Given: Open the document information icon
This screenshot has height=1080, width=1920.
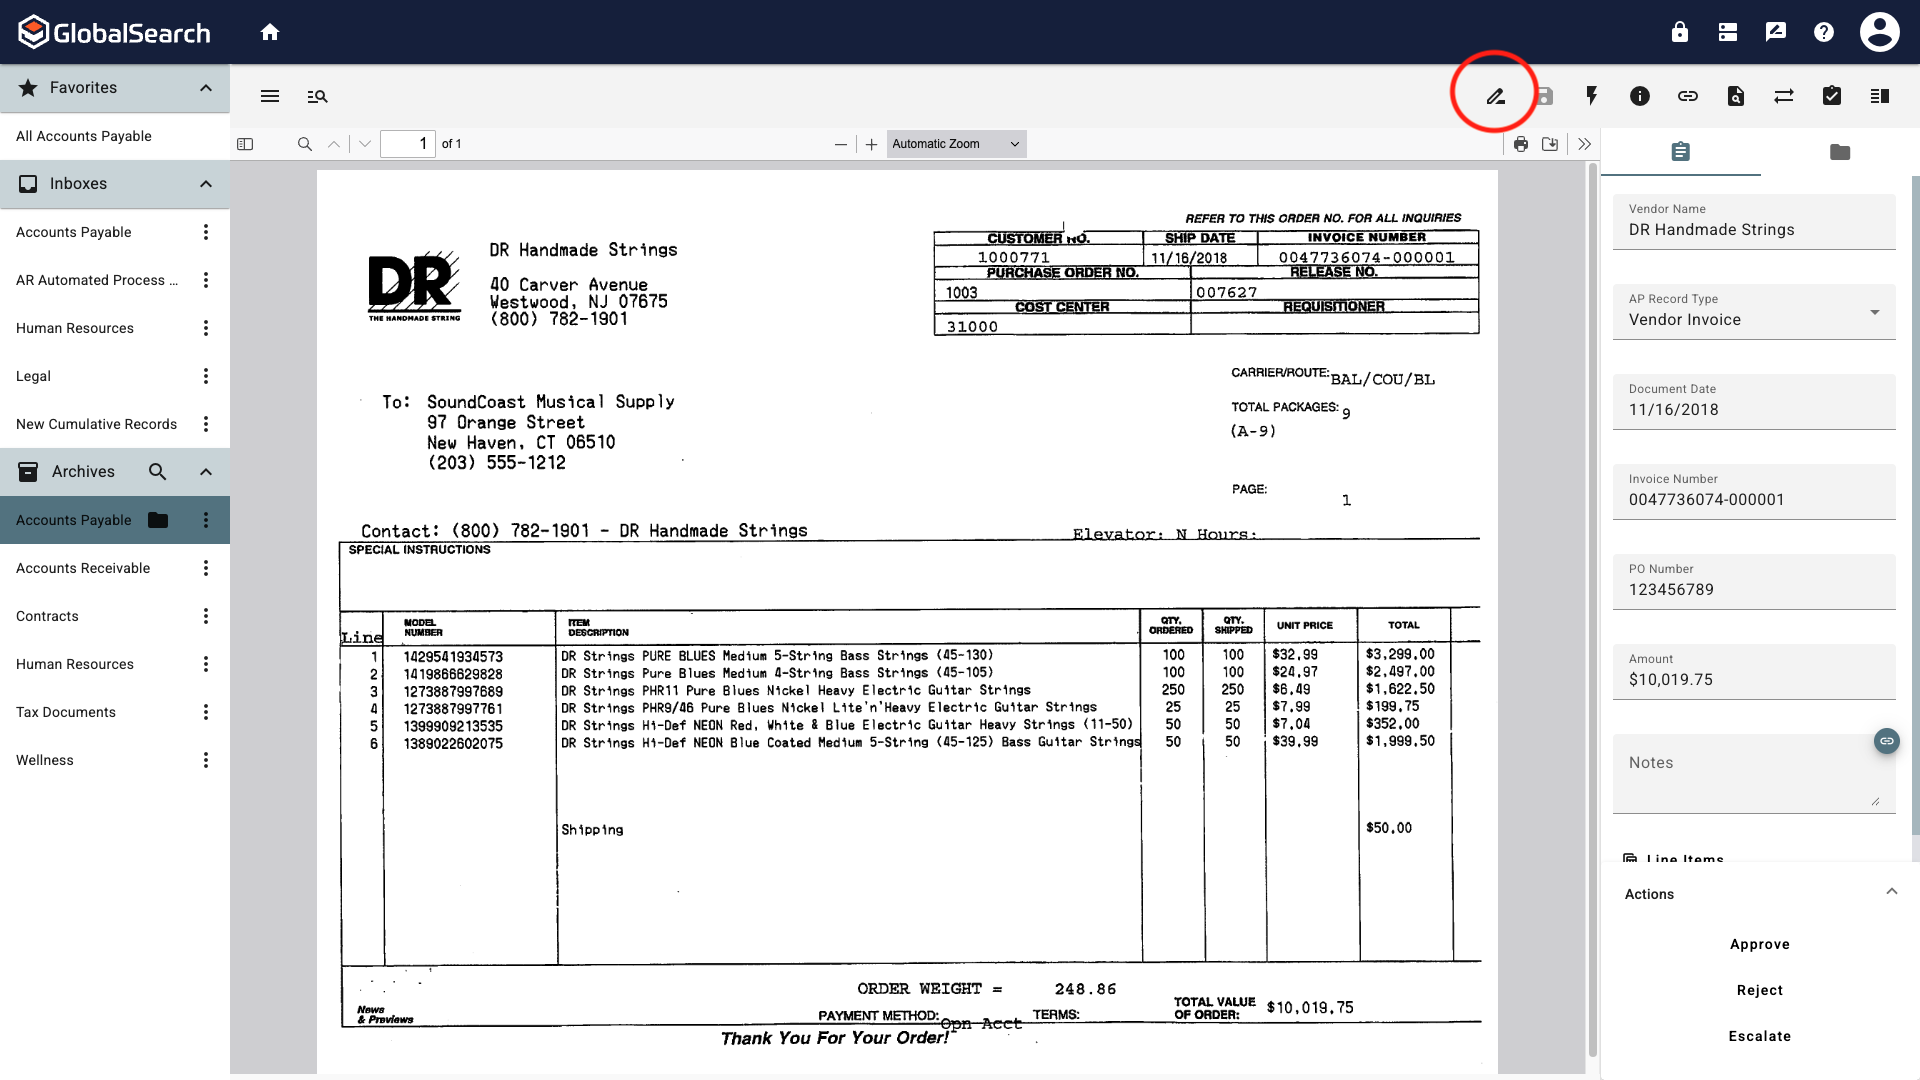Looking at the screenshot, I should pyautogui.click(x=1639, y=96).
